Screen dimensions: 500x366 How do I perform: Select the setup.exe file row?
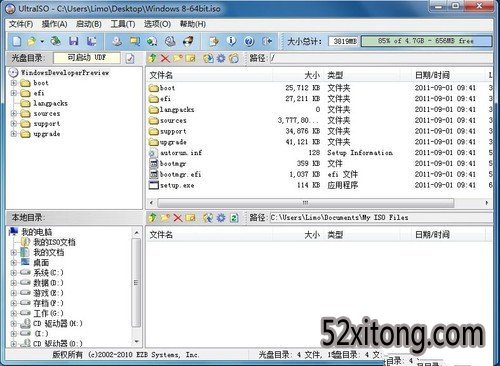(x=319, y=185)
